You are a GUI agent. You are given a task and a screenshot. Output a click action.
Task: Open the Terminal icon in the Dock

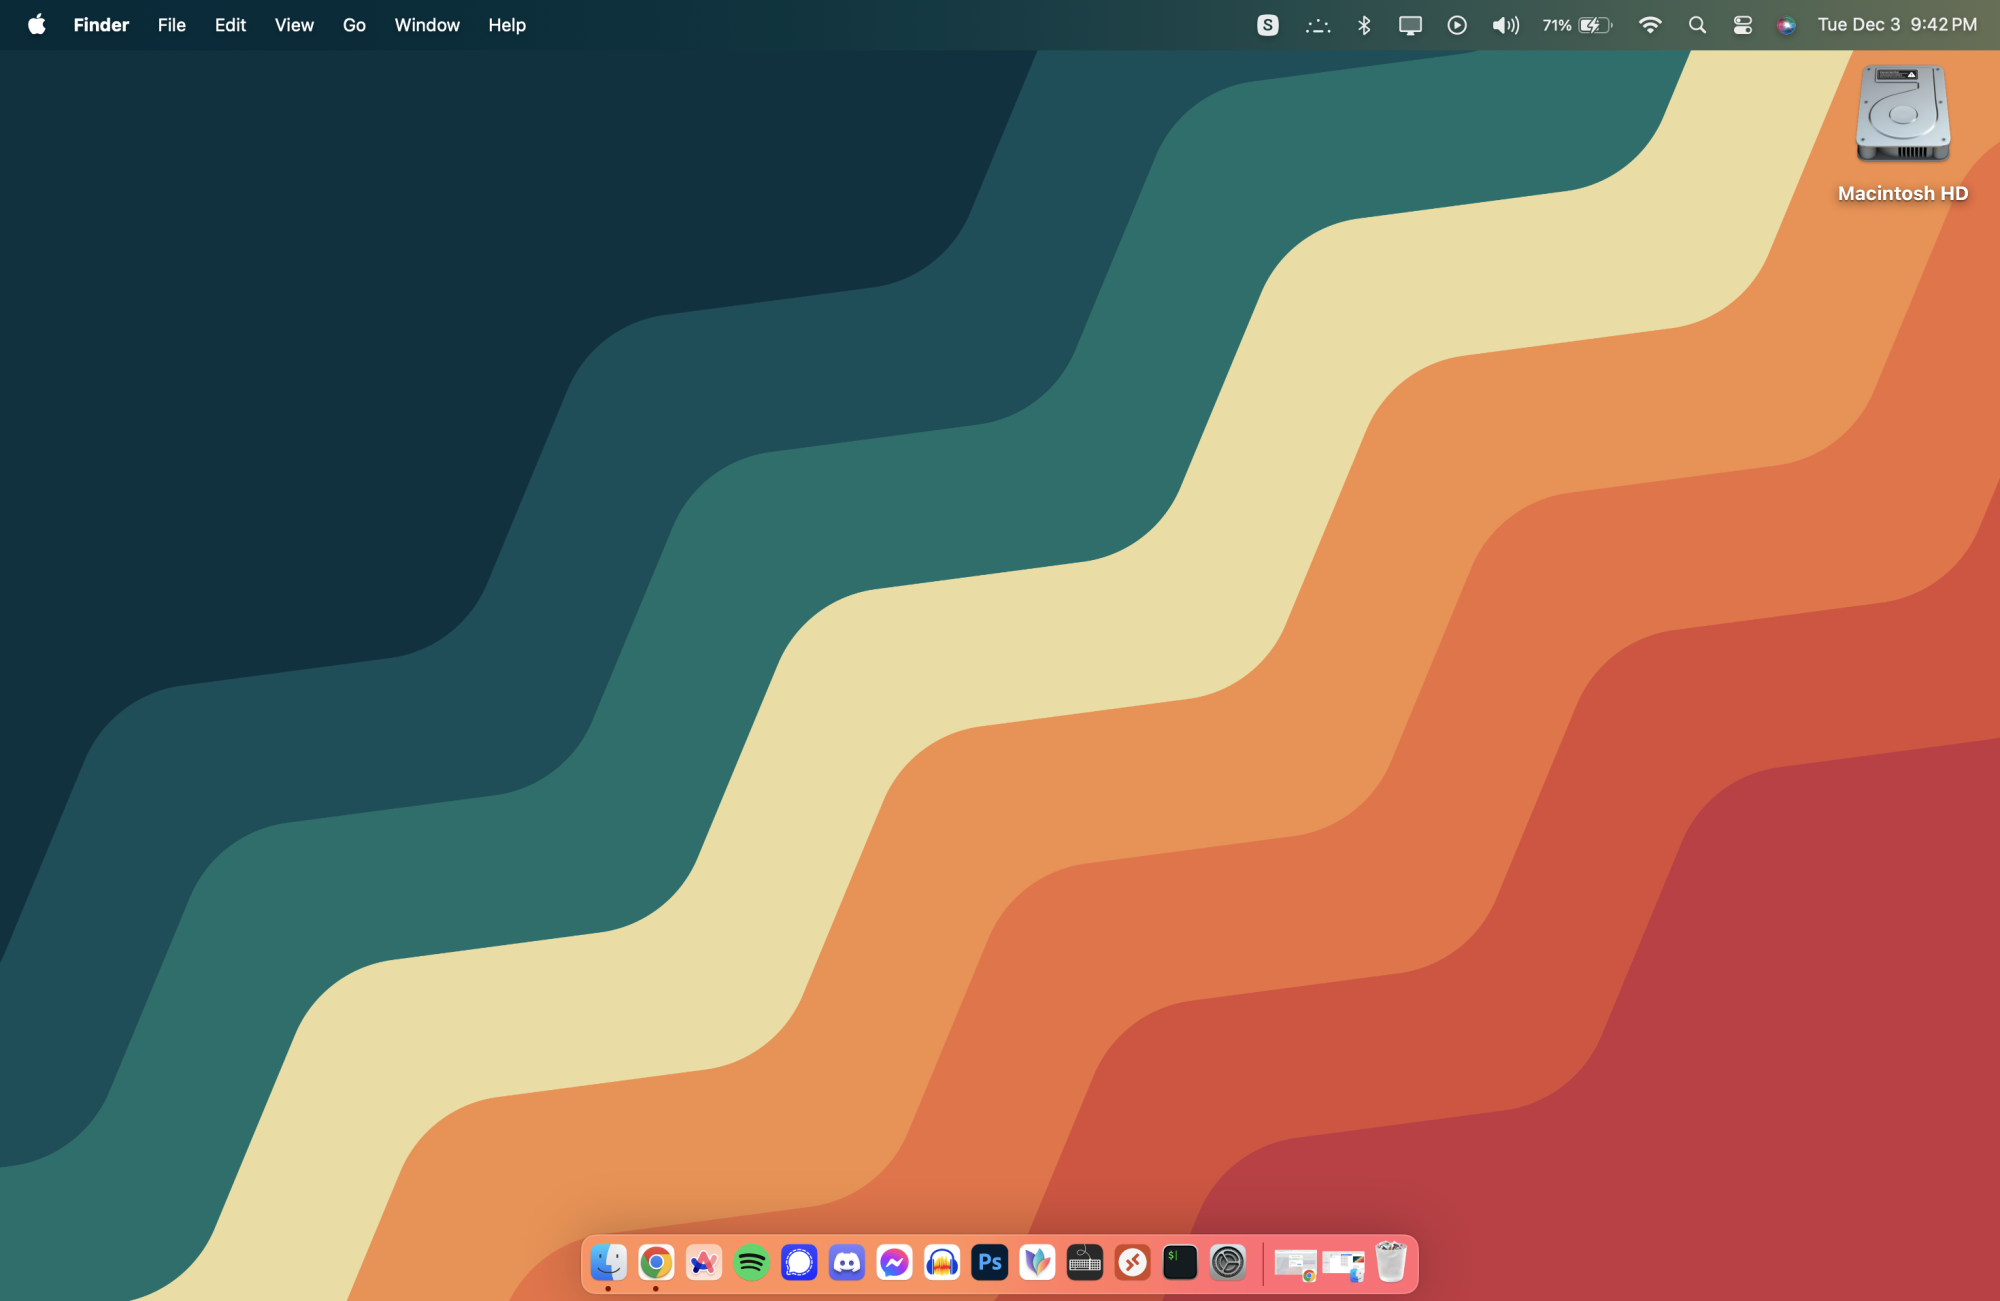(x=1180, y=1263)
